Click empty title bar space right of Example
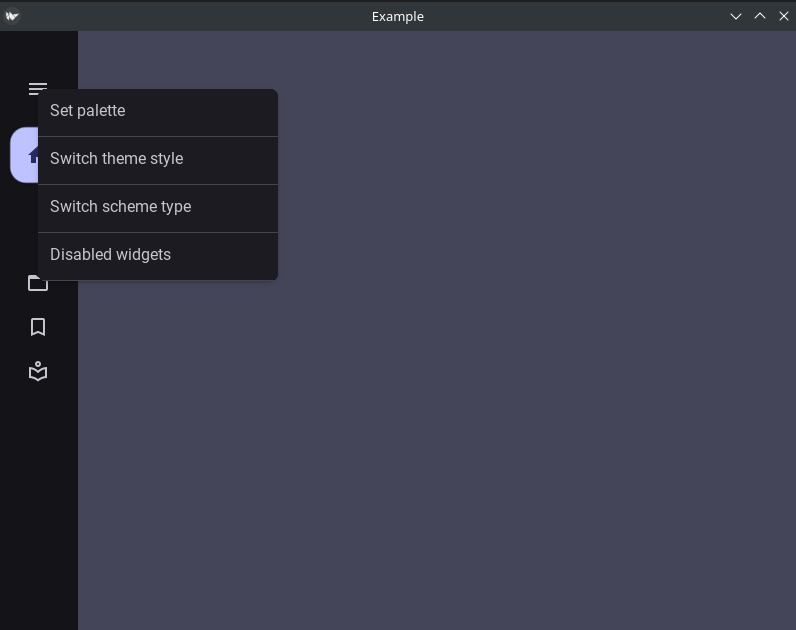This screenshot has width=796, height=630. [x=580, y=16]
